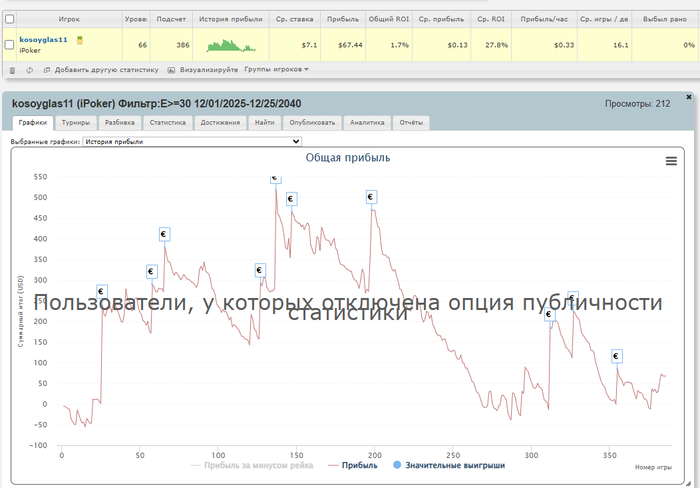Switch to the Турниры tab
This screenshot has height=488, width=700.
pyautogui.click(x=76, y=122)
